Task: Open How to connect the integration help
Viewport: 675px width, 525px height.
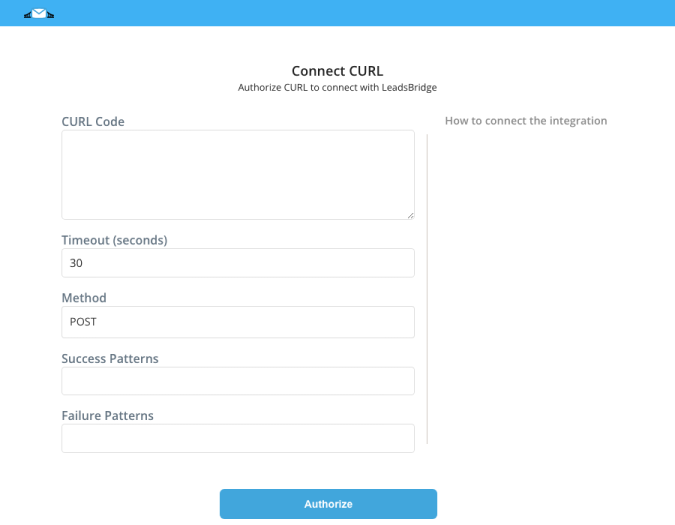Action: point(526,120)
